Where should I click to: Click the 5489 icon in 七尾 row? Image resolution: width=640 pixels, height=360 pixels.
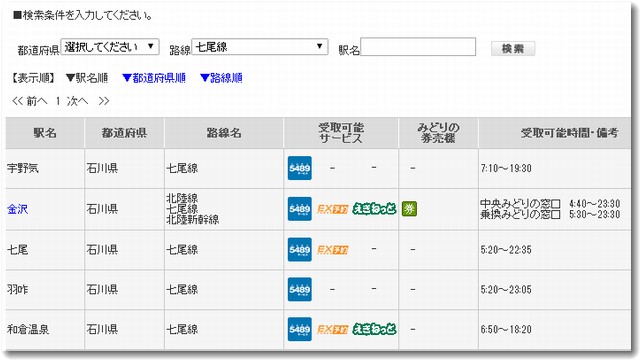pos(300,249)
